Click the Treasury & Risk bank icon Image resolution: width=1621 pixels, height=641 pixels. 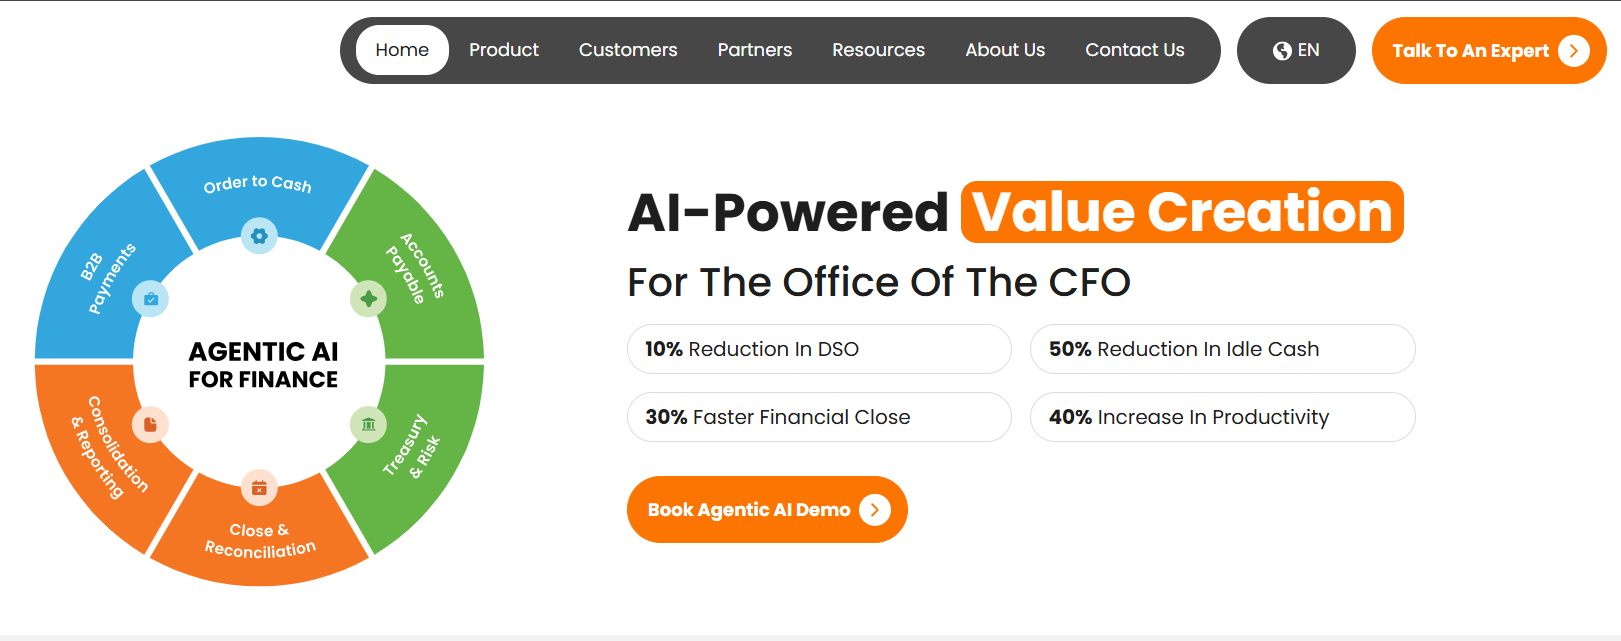point(368,424)
